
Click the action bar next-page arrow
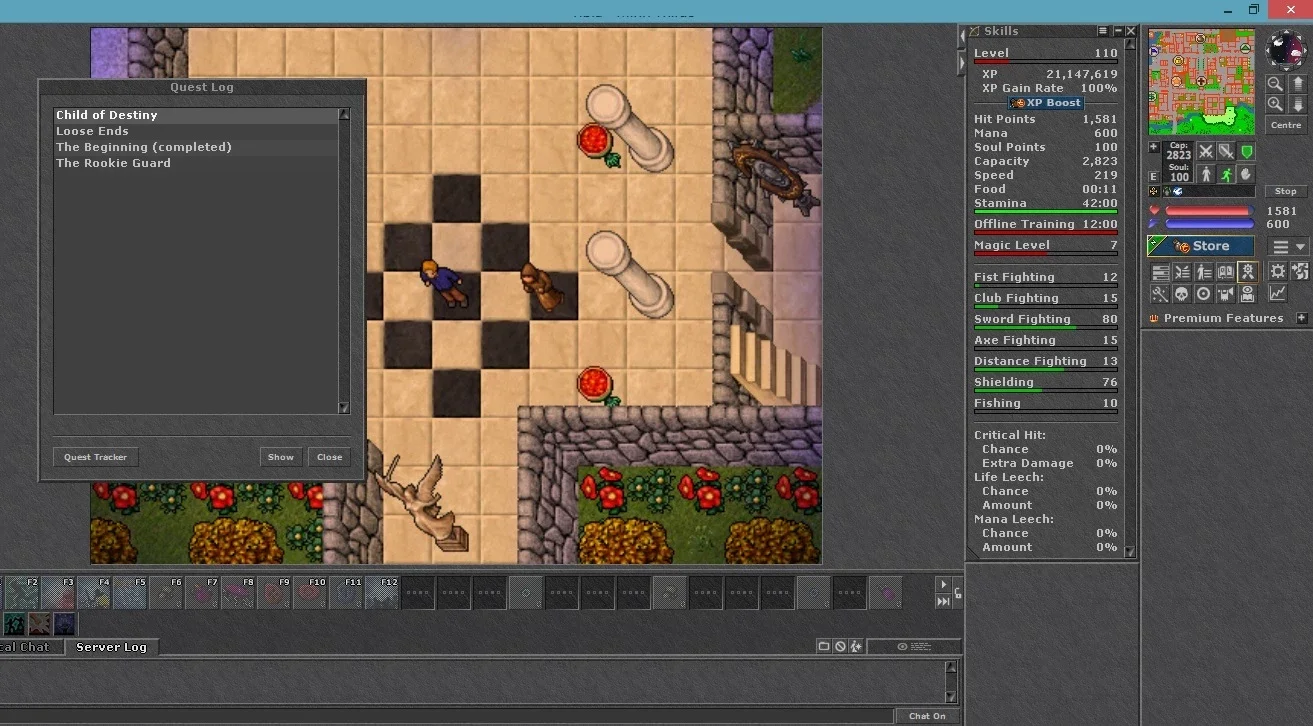click(x=942, y=584)
